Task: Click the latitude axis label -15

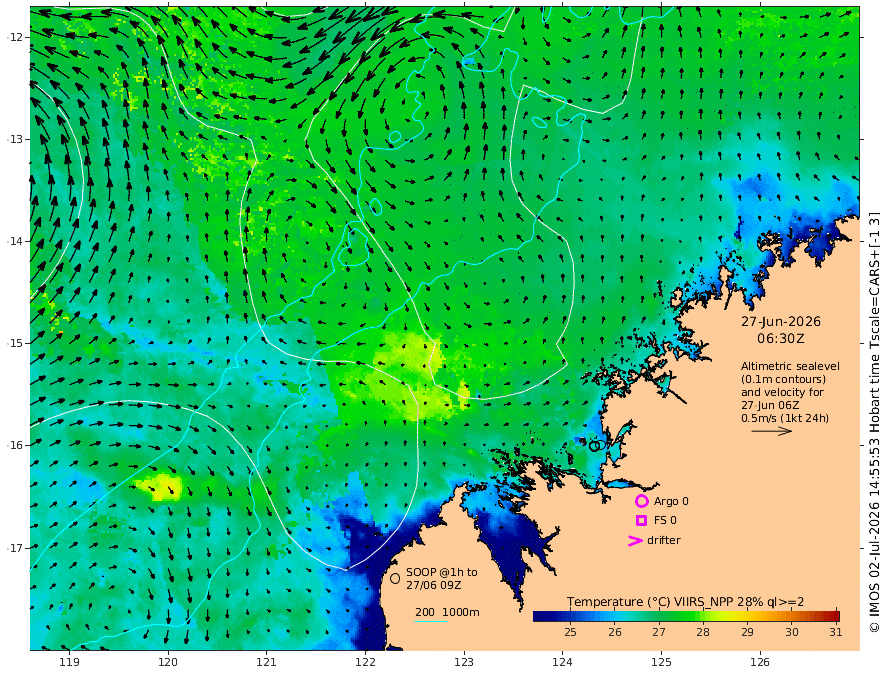Action: [x=16, y=343]
